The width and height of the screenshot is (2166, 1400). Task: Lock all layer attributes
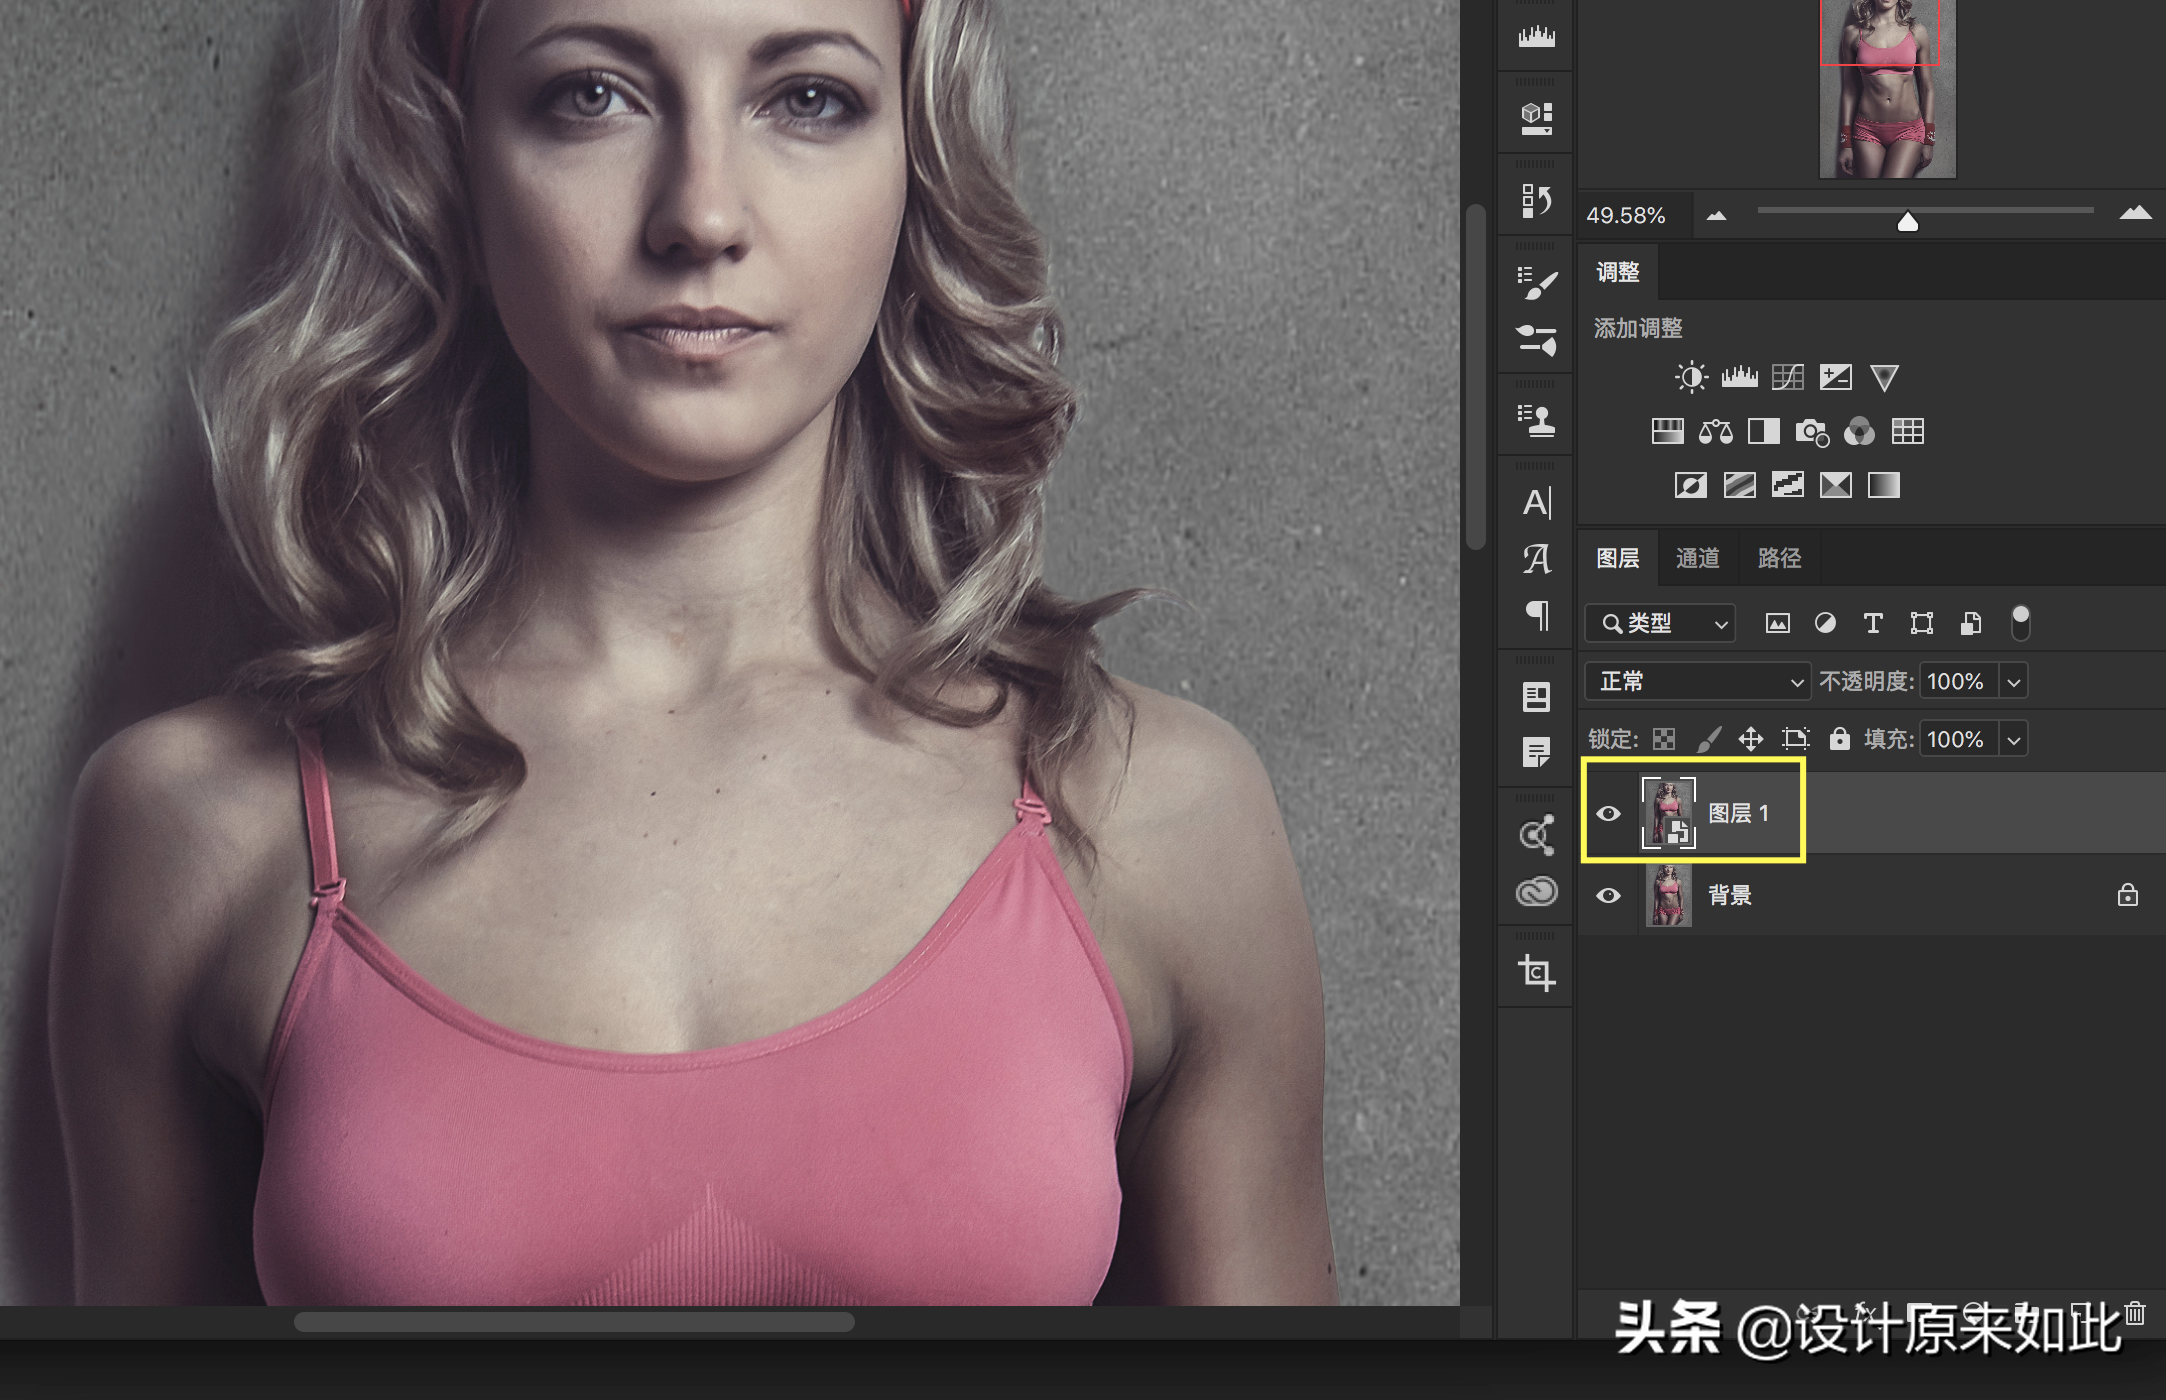1839,738
